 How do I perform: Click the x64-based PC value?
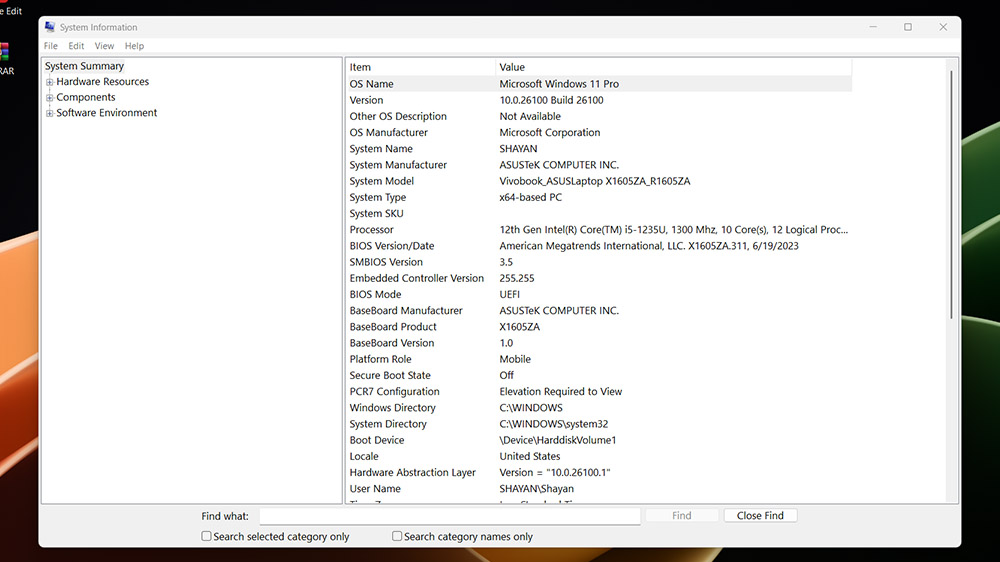pos(531,197)
